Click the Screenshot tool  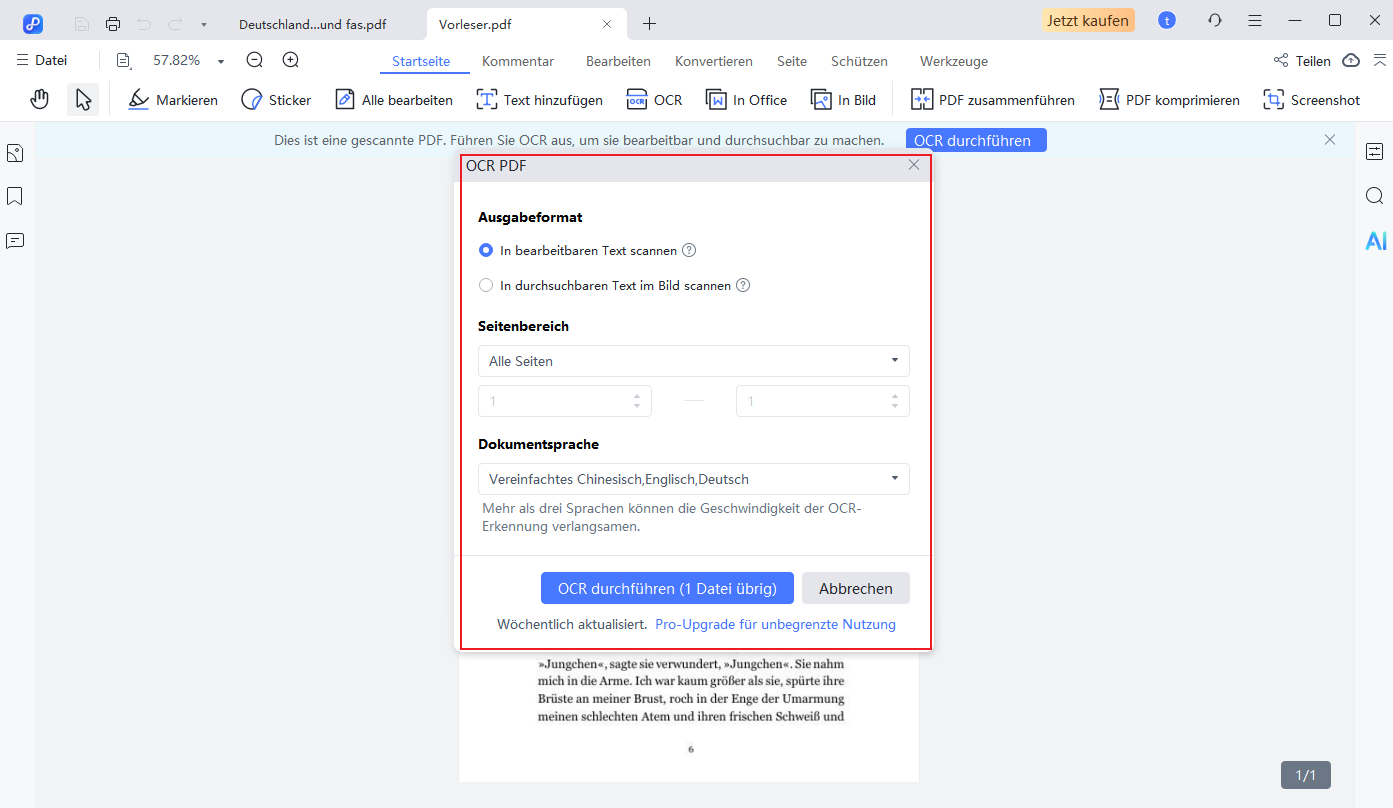tap(1311, 100)
